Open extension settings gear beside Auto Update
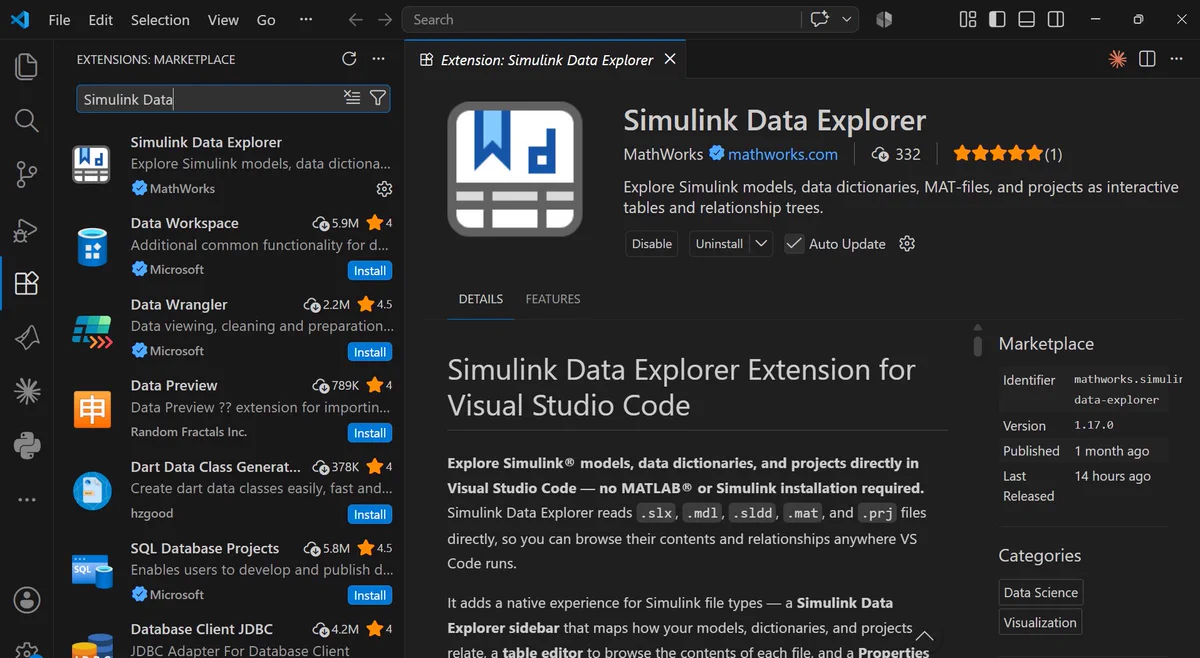This screenshot has height=658, width=1200. [907, 244]
